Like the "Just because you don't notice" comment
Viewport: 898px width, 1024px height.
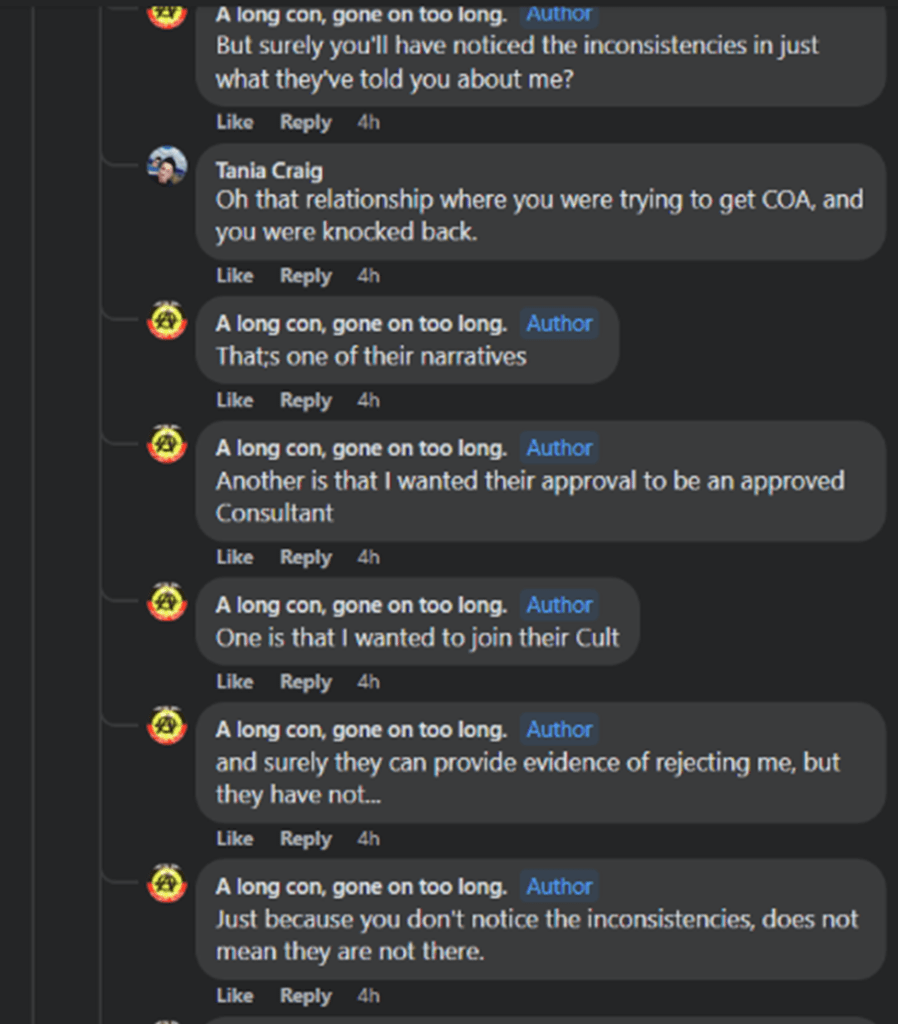point(235,996)
